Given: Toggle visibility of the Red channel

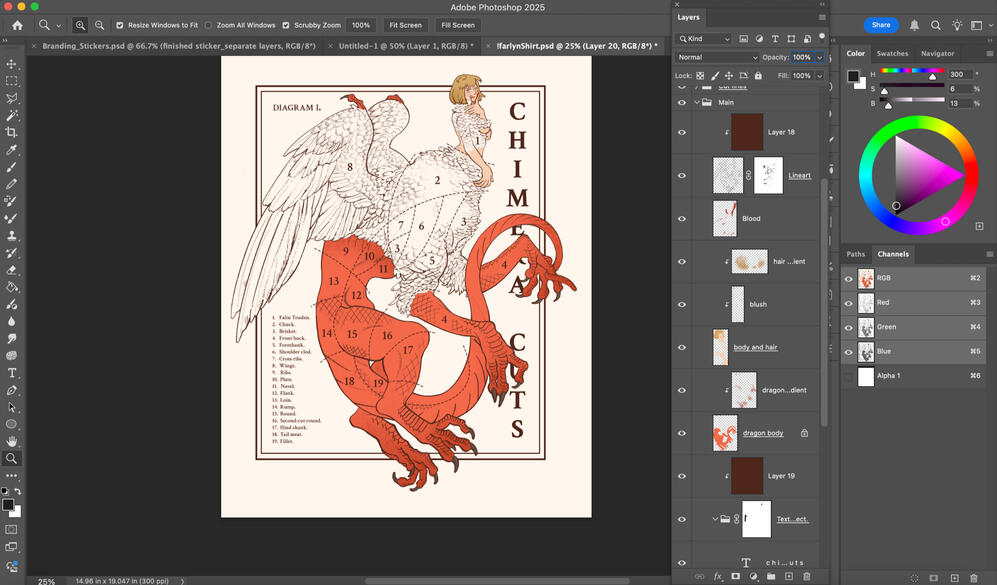Looking at the screenshot, I should (849, 303).
